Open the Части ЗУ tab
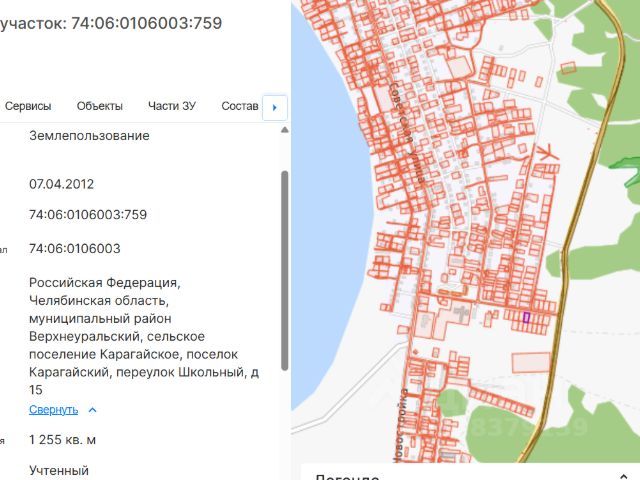 (x=172, y=106)
